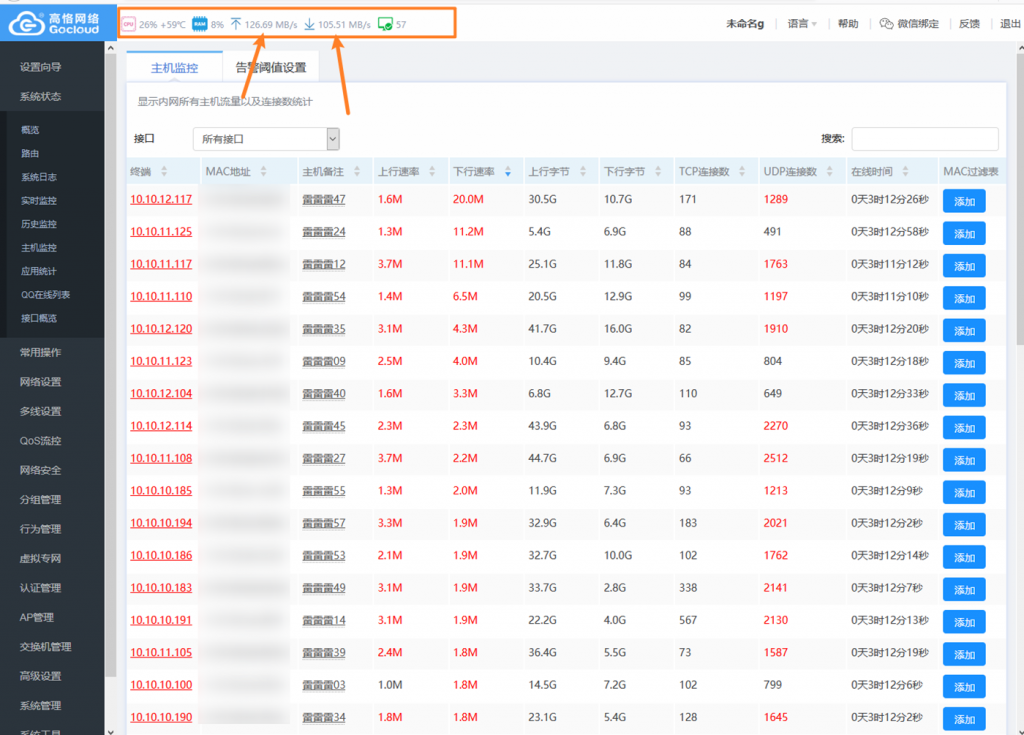
Task: Sort by 下行速率 column sort arrow
Action: 507,172
